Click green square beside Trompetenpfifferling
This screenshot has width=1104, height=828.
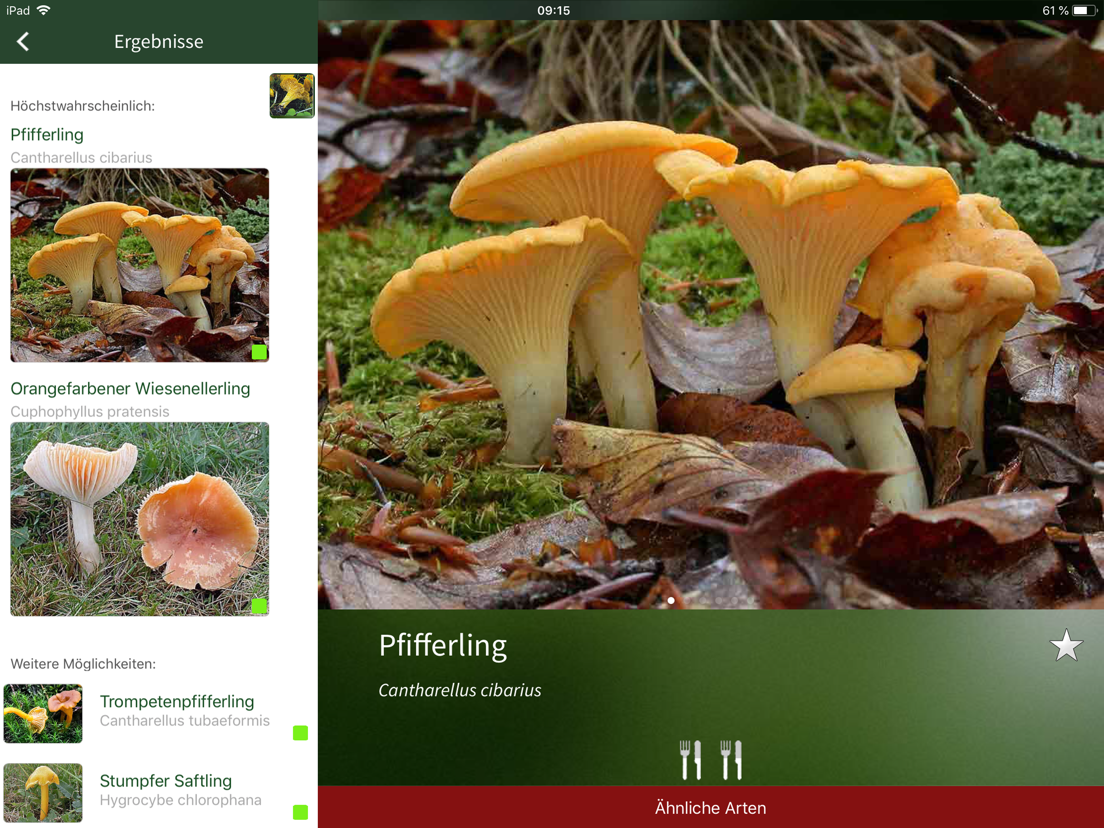coord(301,733)
